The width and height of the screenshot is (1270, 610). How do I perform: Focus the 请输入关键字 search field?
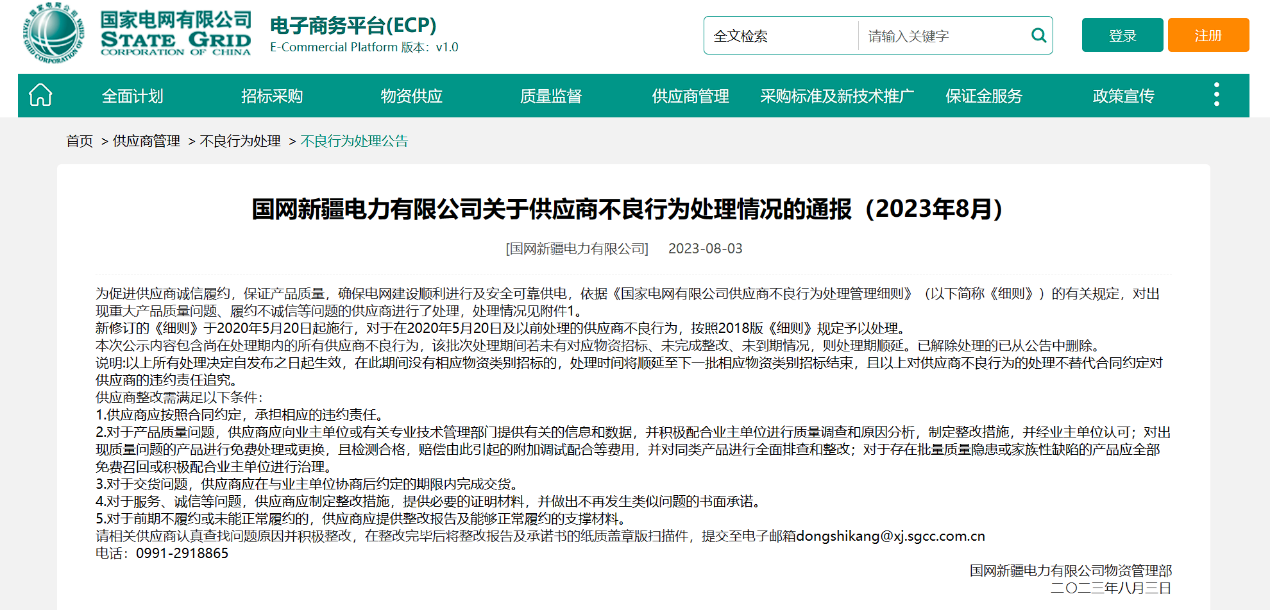tap(942, 36)
